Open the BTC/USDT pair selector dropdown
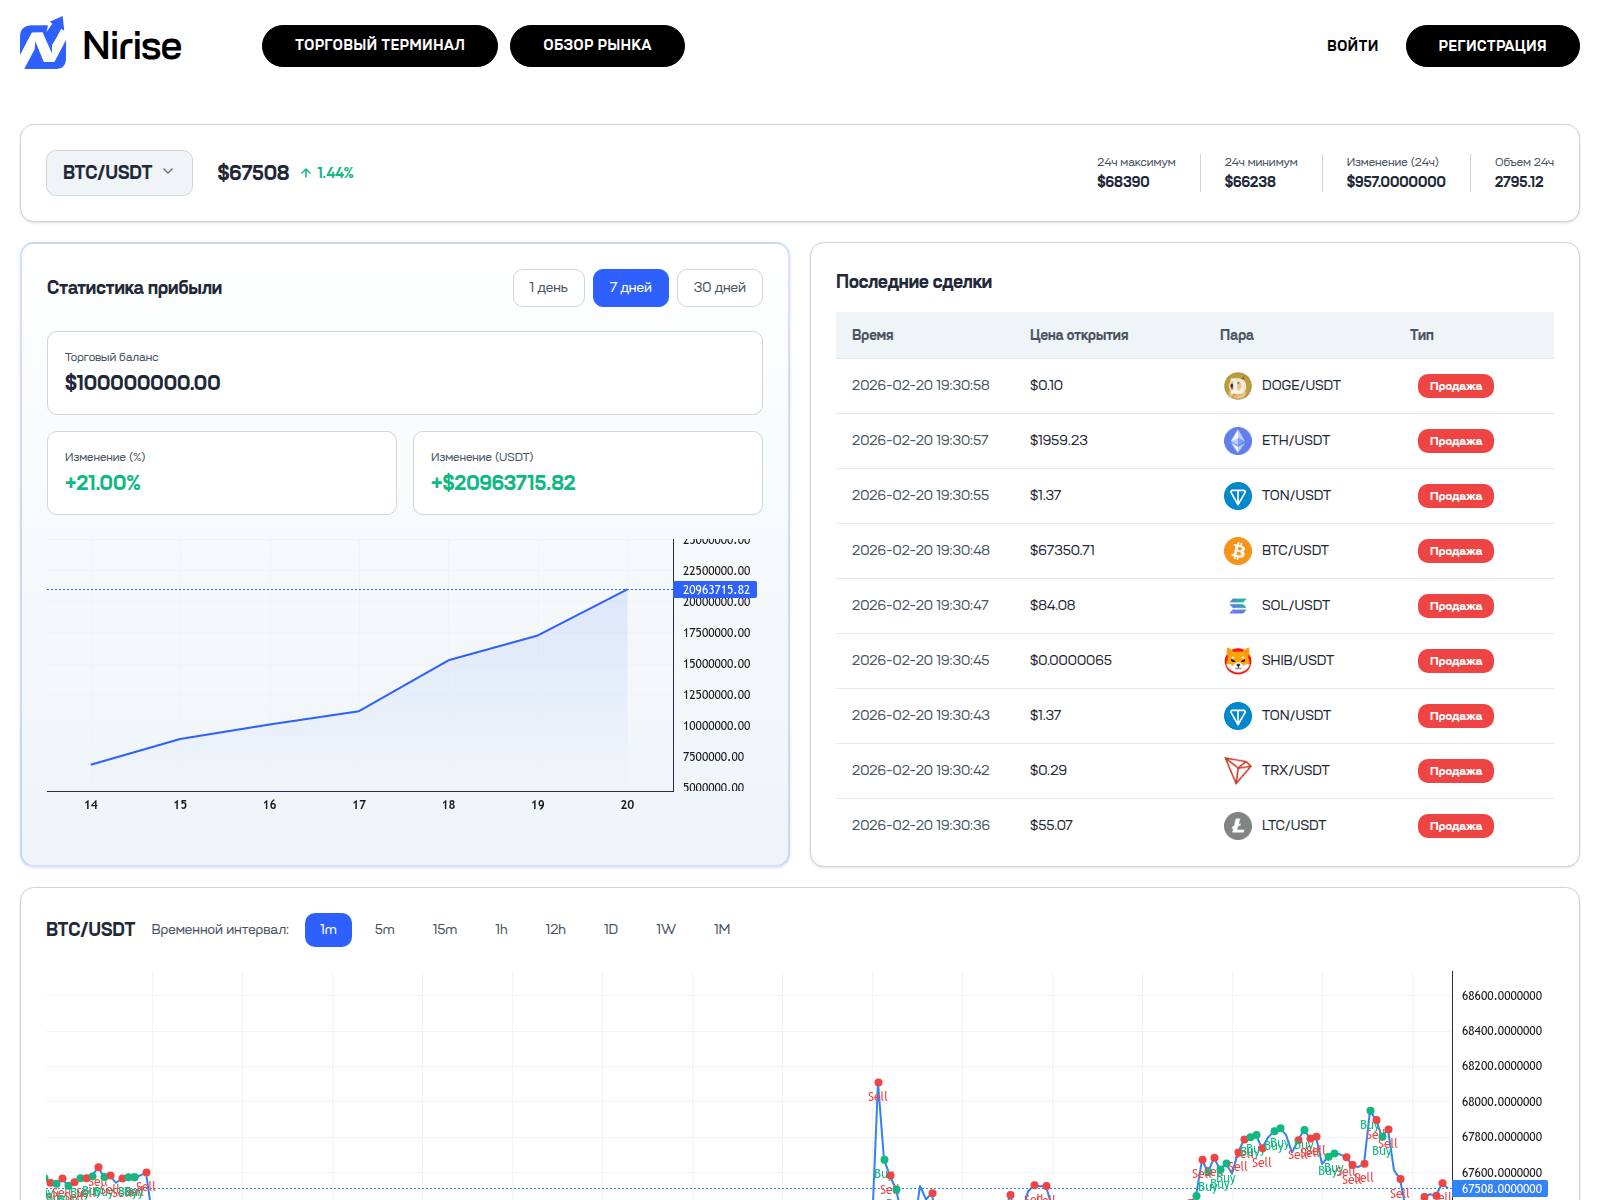The width and height of the screenshot is (1600, 1200). click(119, 172)
